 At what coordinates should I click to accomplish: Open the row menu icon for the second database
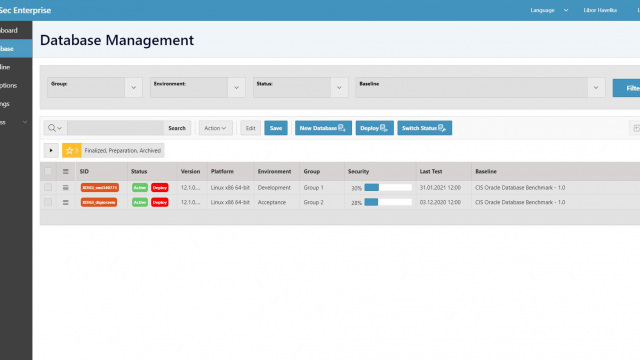coord(65,202)
